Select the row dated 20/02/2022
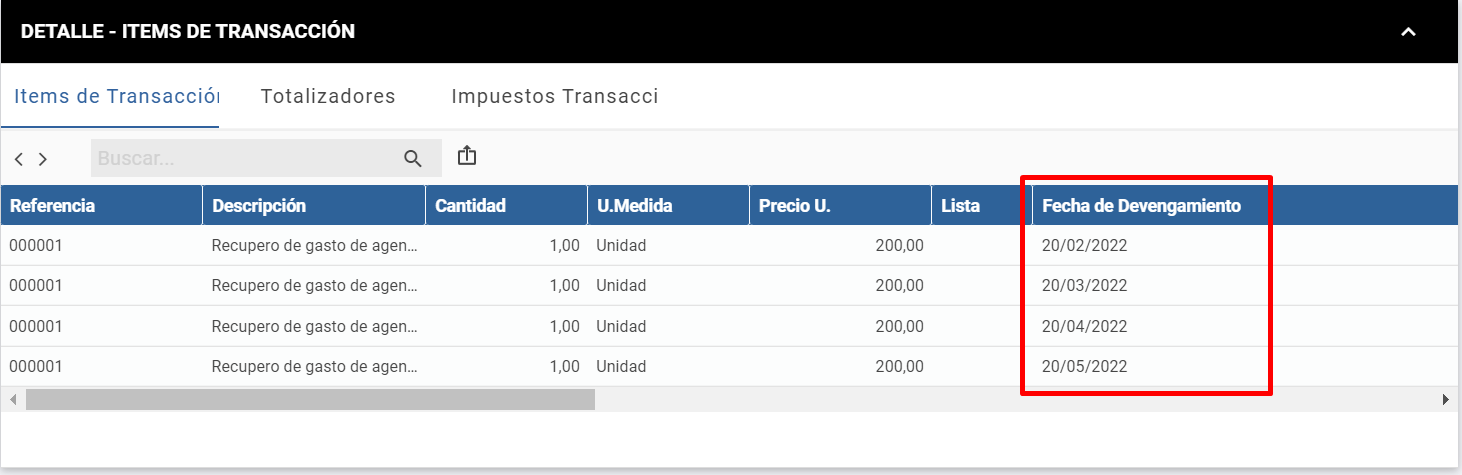 click(x=728, y=245)
